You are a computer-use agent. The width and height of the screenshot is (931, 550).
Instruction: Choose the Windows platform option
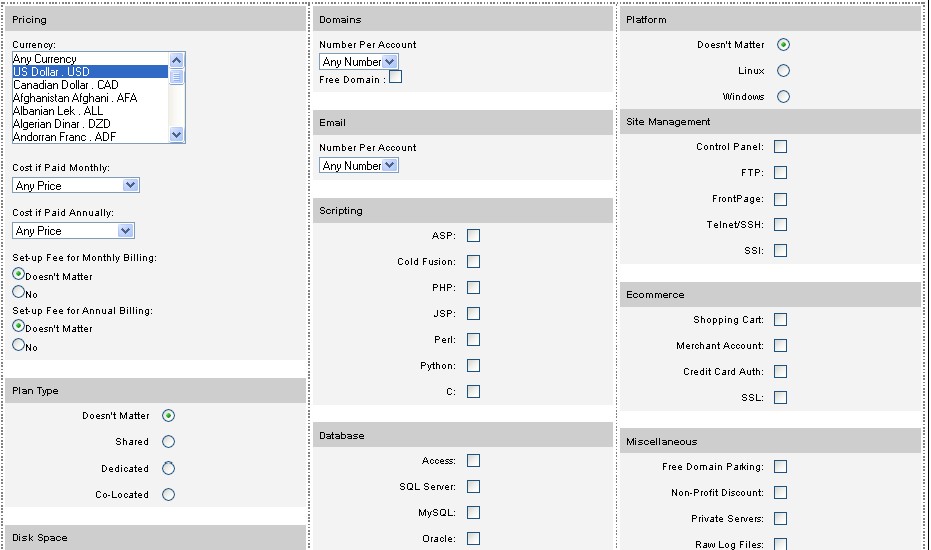[783, 97]
